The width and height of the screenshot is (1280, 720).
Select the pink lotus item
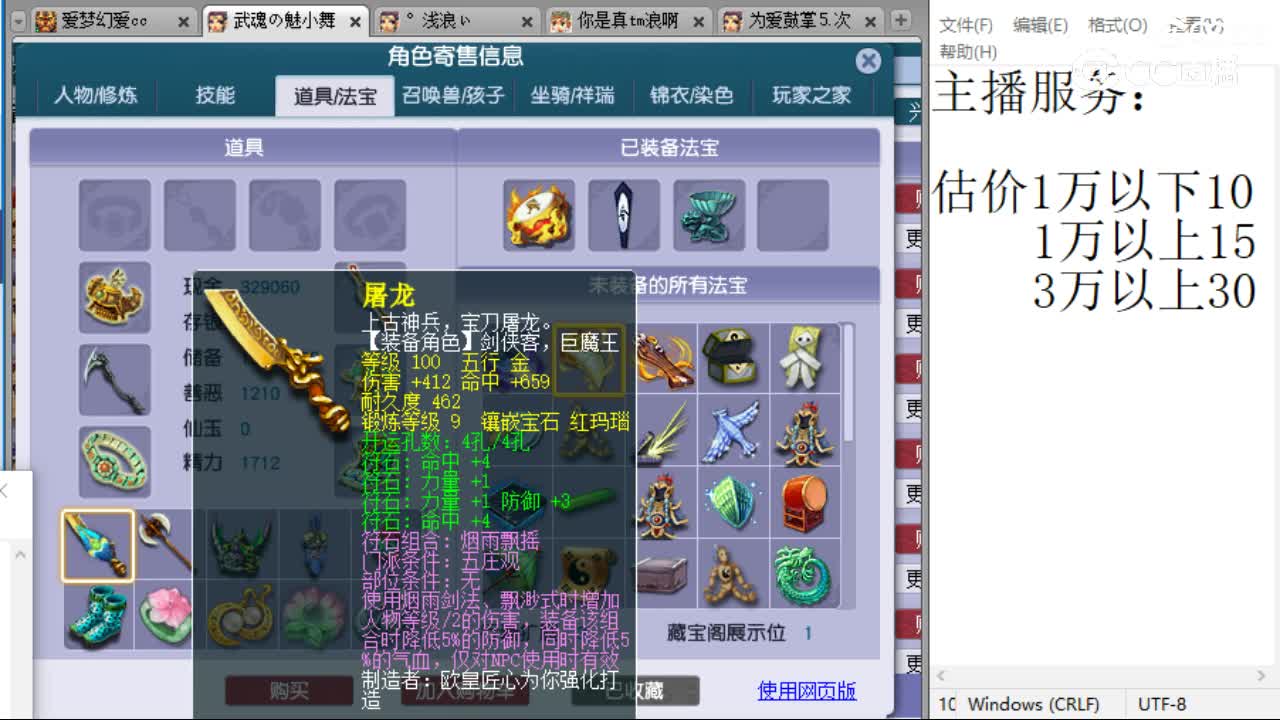click(x=165, y=615)
